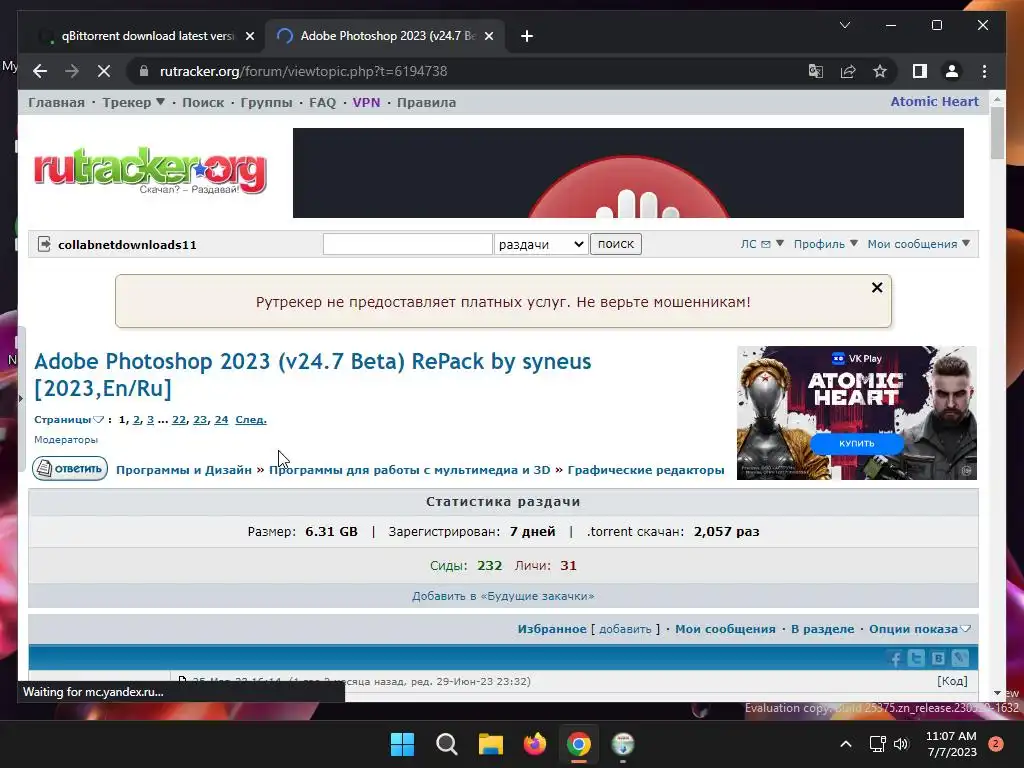Viewport: 1024px width, 768px height.
Task: Click the Atomic Heart link at top right
Action: (x=935, y=102)
